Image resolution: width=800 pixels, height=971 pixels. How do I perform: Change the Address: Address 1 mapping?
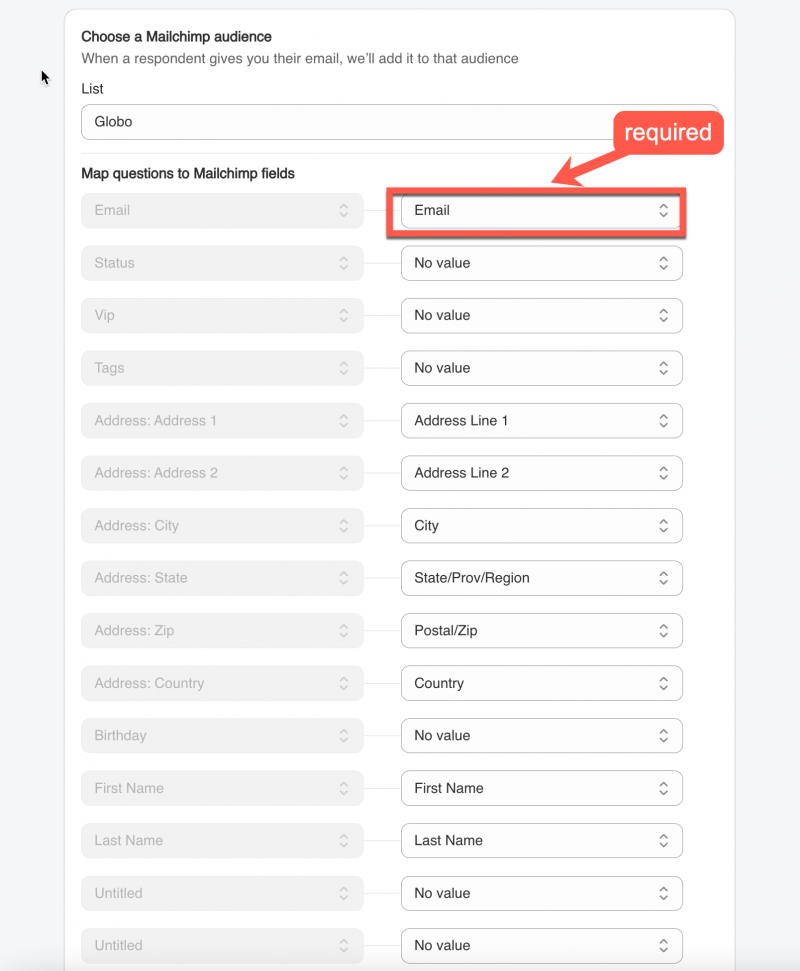[x=540, y=420]
